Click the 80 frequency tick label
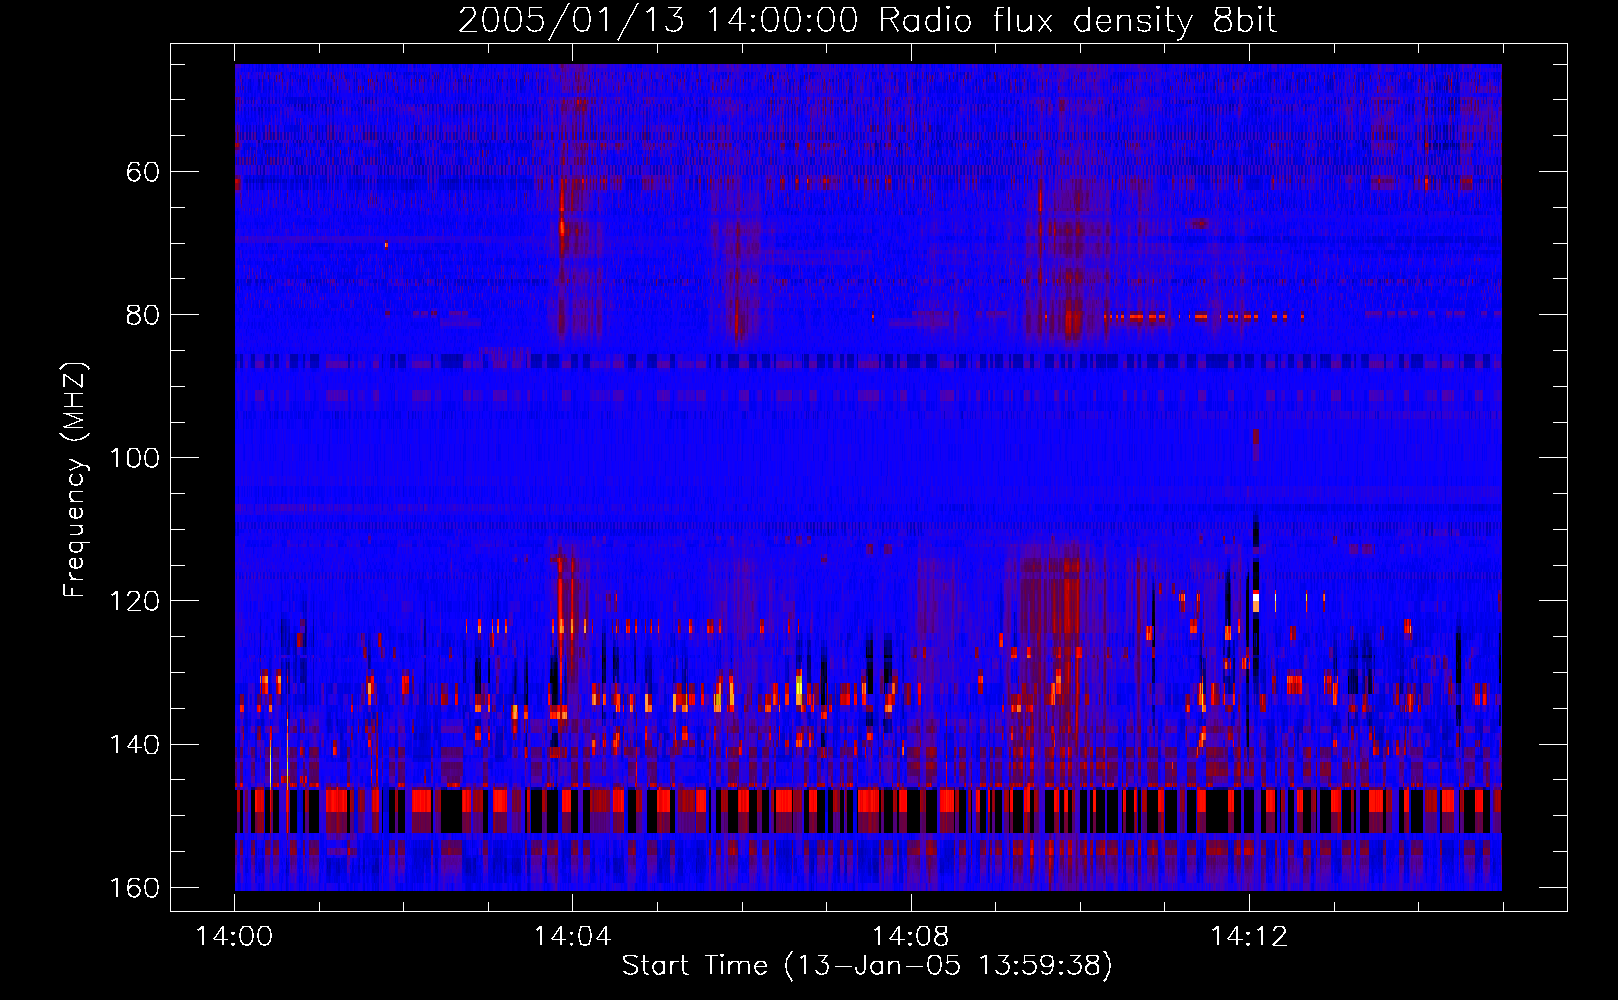 tap(143, 315)
